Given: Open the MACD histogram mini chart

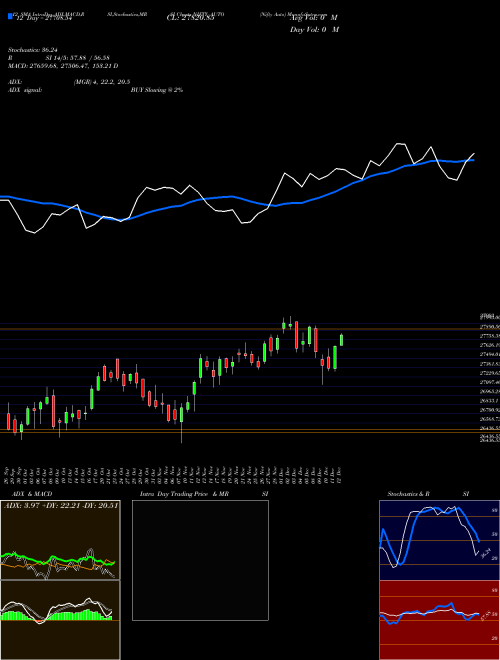Looking at the screenshot, I should [60, 620].
